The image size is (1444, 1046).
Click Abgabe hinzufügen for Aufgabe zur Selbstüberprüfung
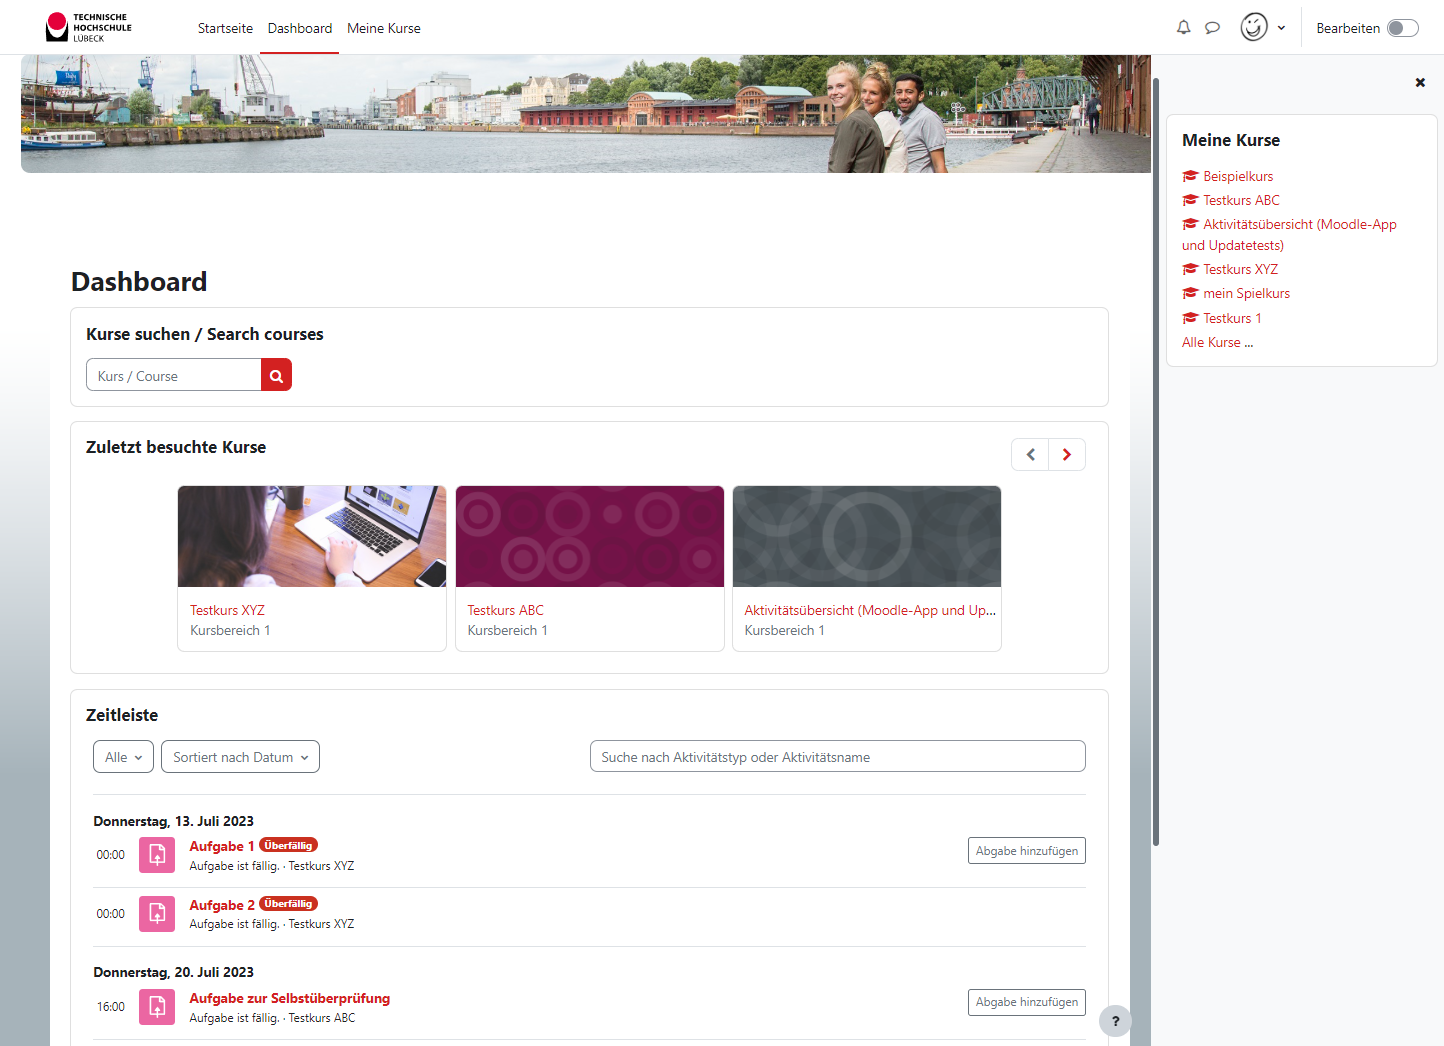1027,1002
